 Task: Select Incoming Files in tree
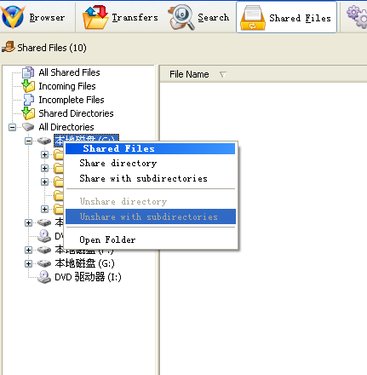point(67,86)
